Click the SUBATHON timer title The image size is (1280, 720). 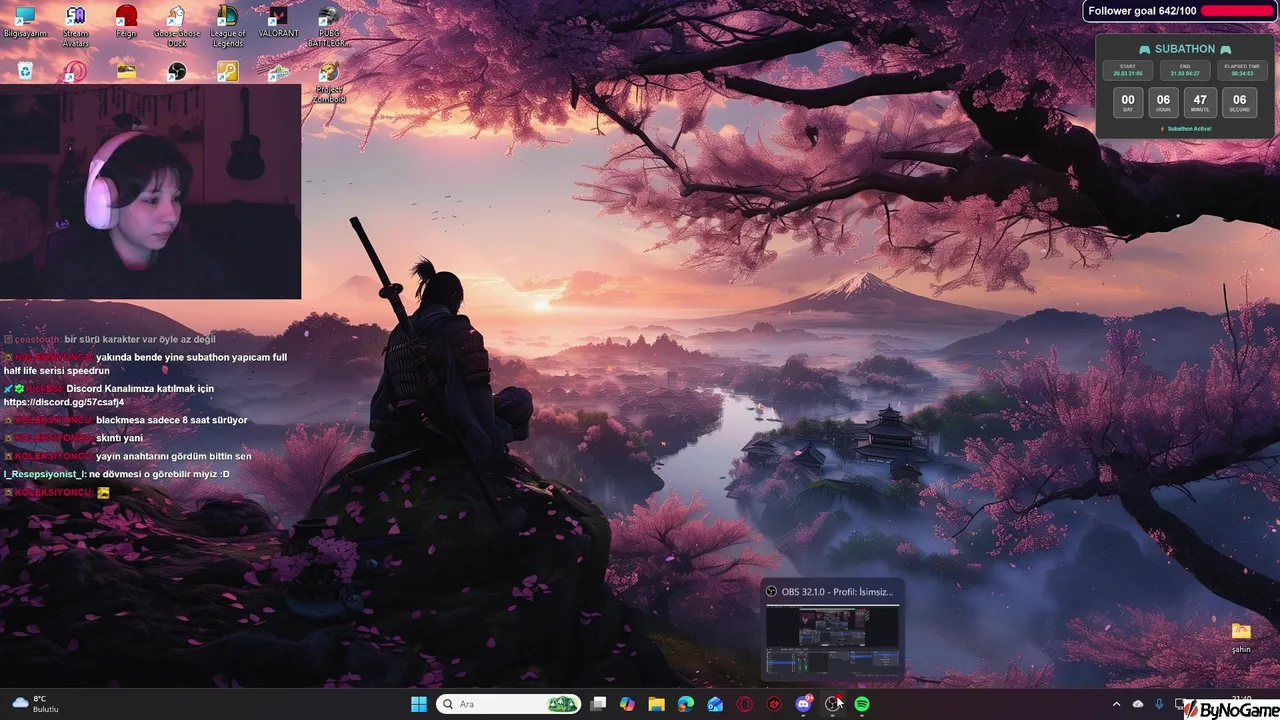click(x=1185, y=49)
